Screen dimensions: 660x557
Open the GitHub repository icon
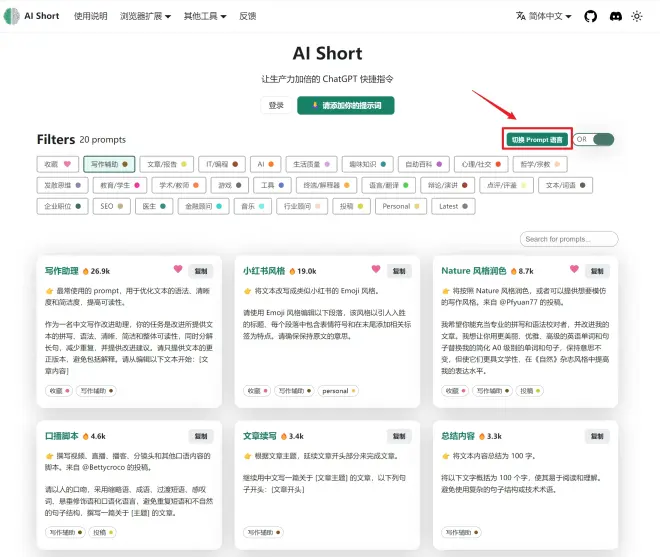click(x=591, y=16)
